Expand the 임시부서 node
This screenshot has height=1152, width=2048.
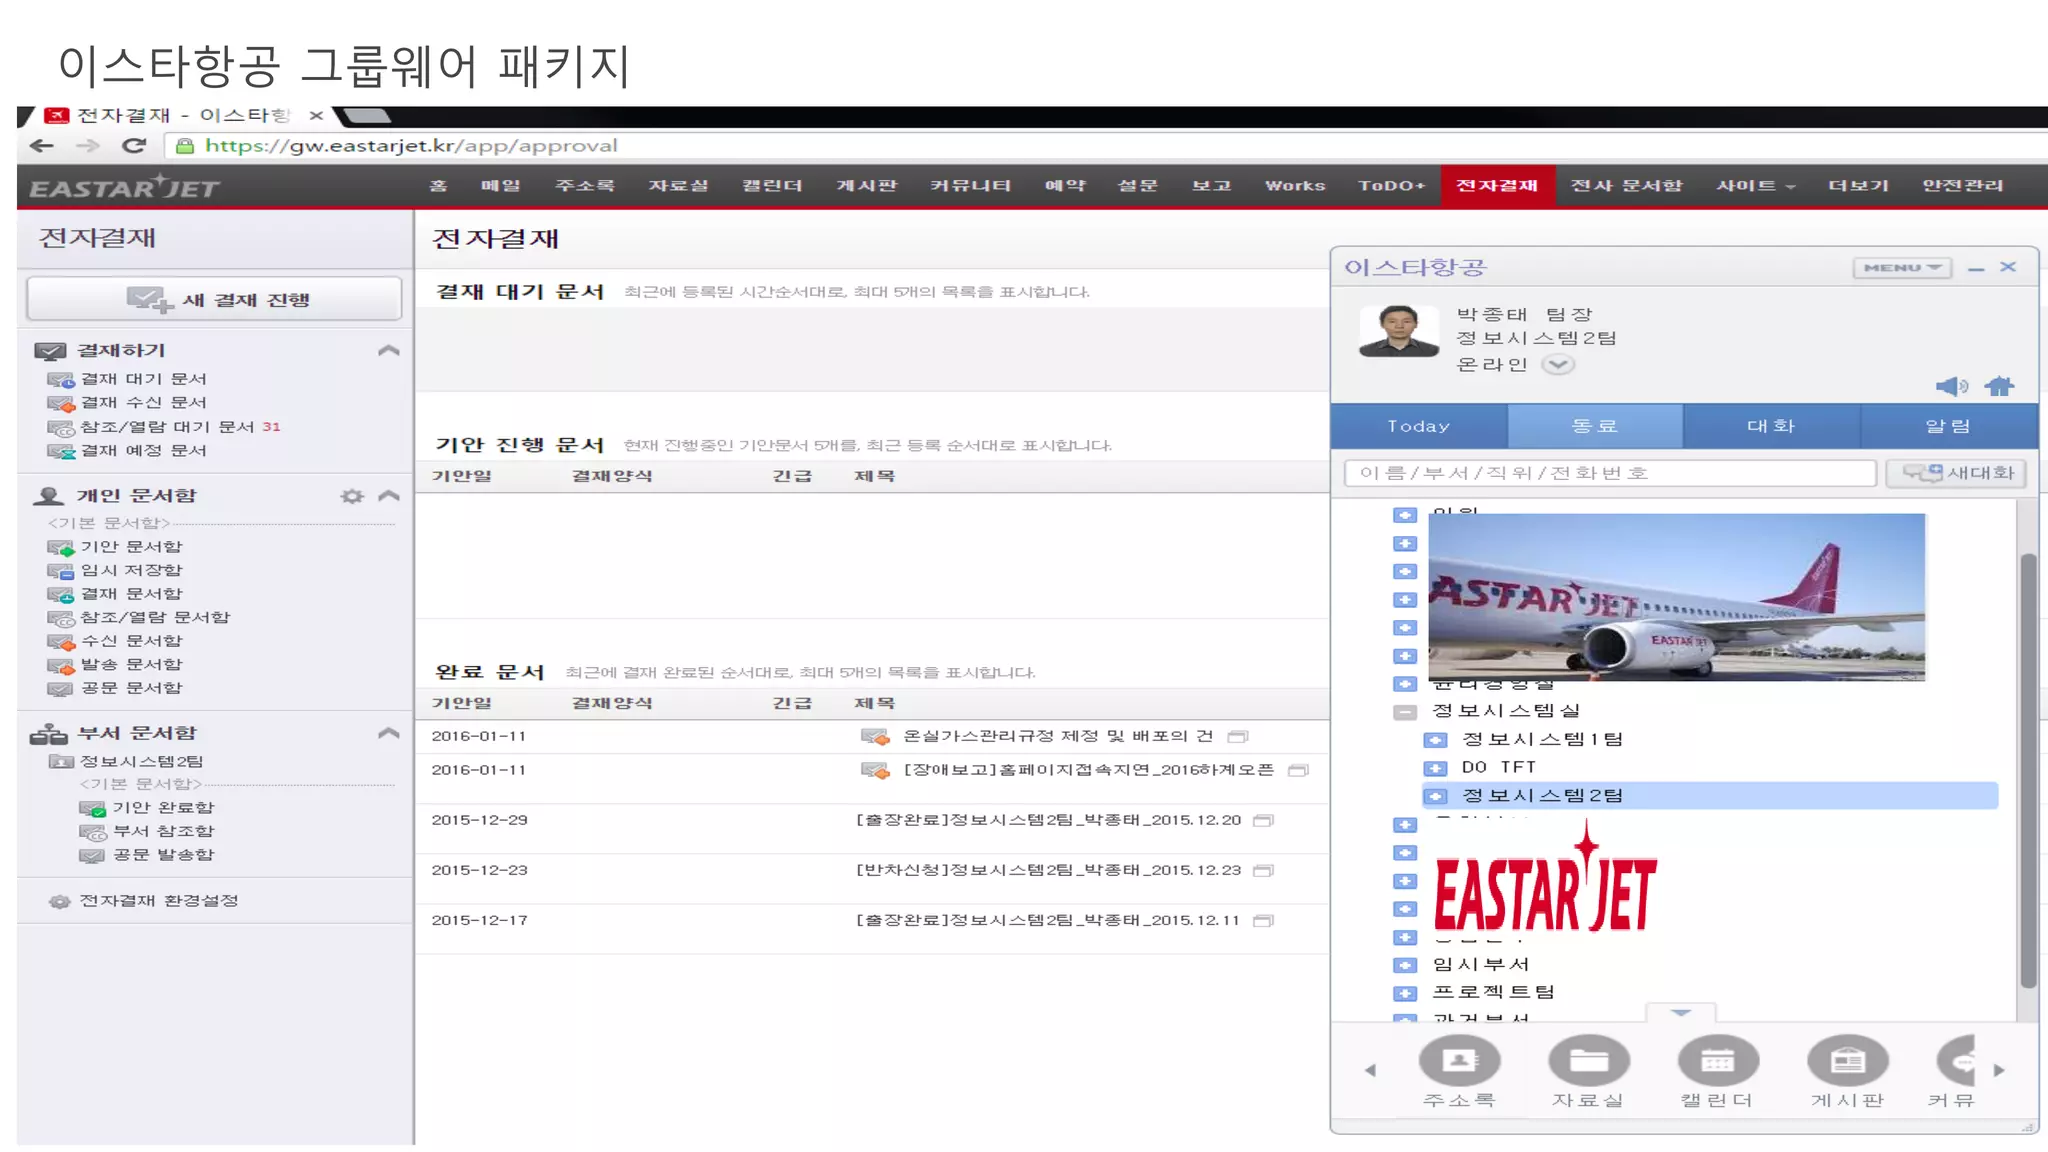point(1405,966)
